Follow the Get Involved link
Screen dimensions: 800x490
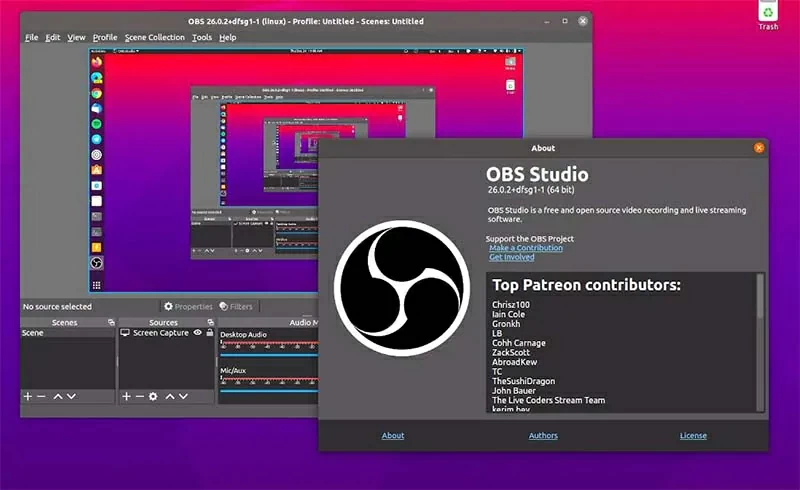click(512, 257)
